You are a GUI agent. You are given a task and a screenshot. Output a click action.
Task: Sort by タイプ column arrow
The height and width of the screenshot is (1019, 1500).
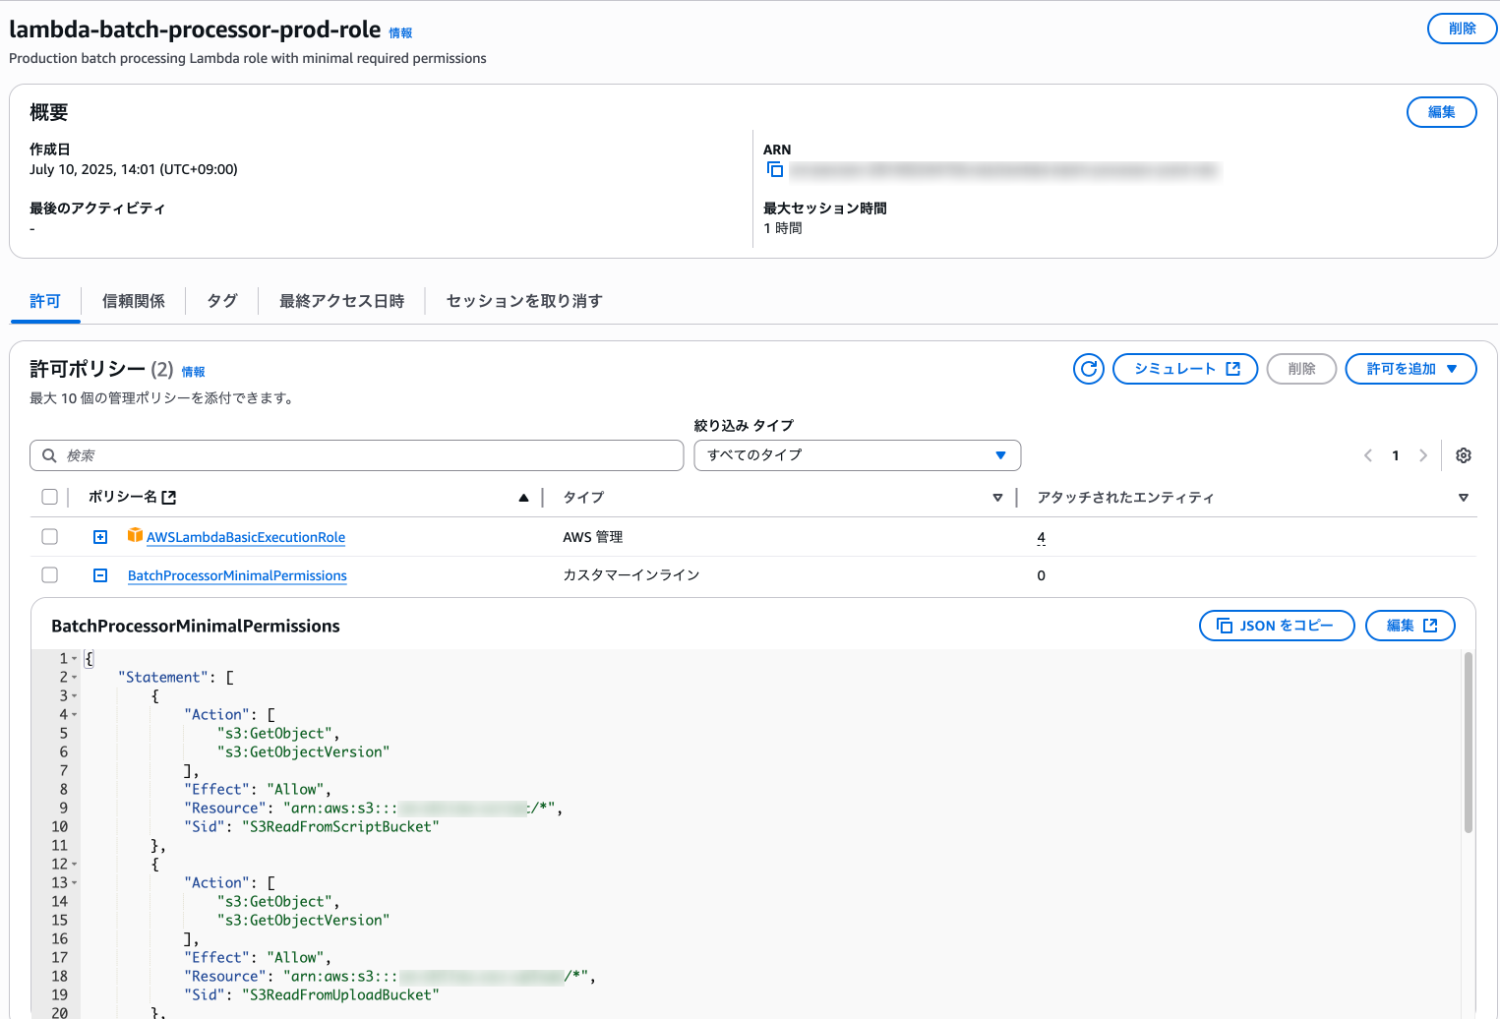pos(997,498)
